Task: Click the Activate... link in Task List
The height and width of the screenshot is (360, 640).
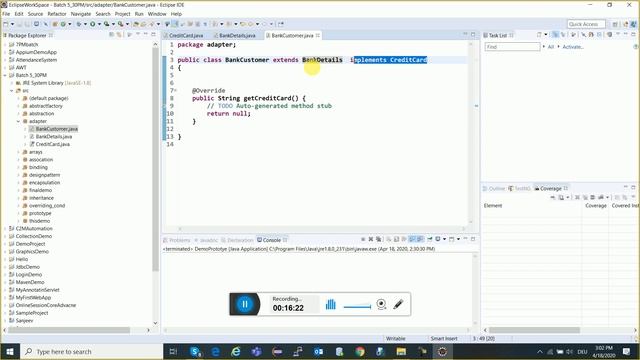Action: tap(573, 47)
